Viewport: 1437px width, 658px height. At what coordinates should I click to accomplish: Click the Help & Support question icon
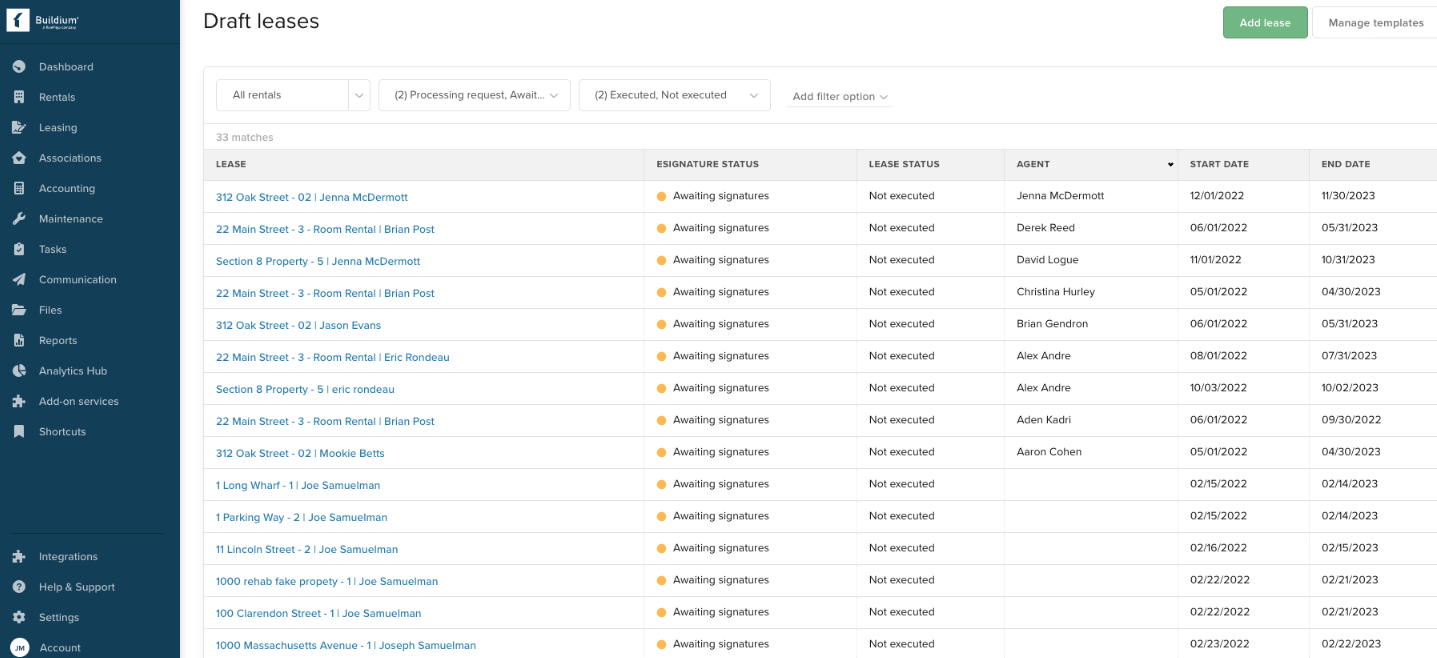coord(18,587)
